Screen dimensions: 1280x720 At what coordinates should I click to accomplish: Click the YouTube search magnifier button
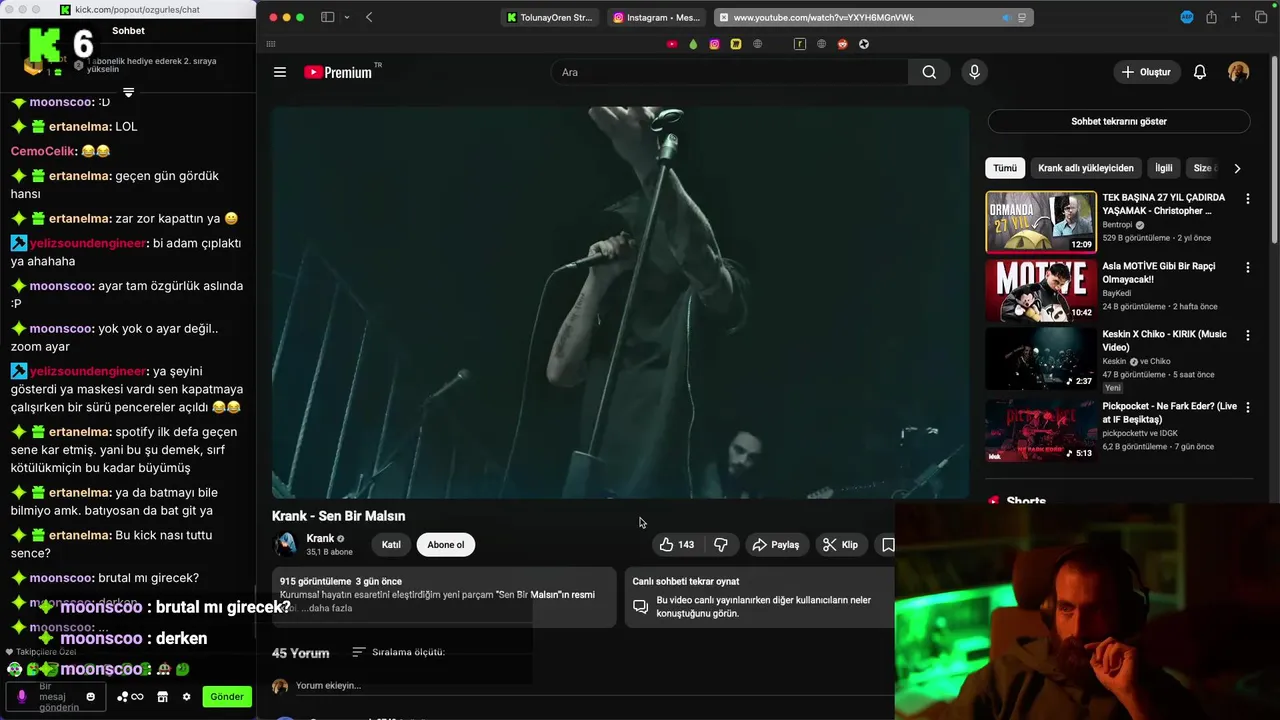tap(929, 72)
